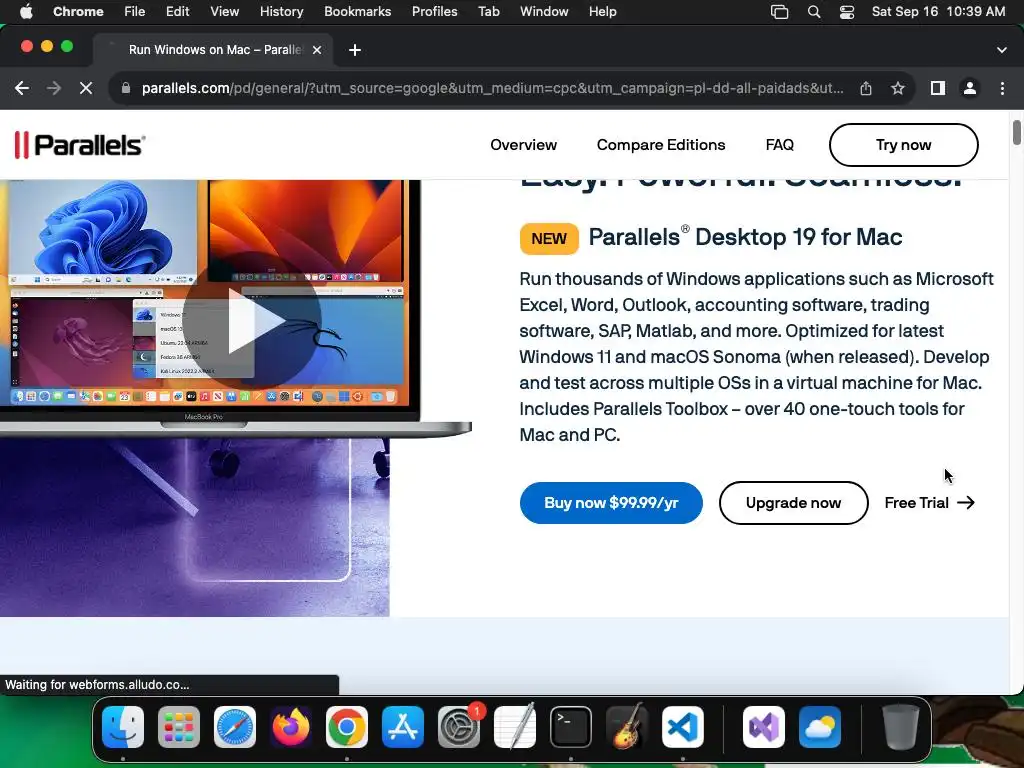Open the Chrome profile avatar menu
The height and width of the screenshot is (768, 1024).
[x=970, y=88]
